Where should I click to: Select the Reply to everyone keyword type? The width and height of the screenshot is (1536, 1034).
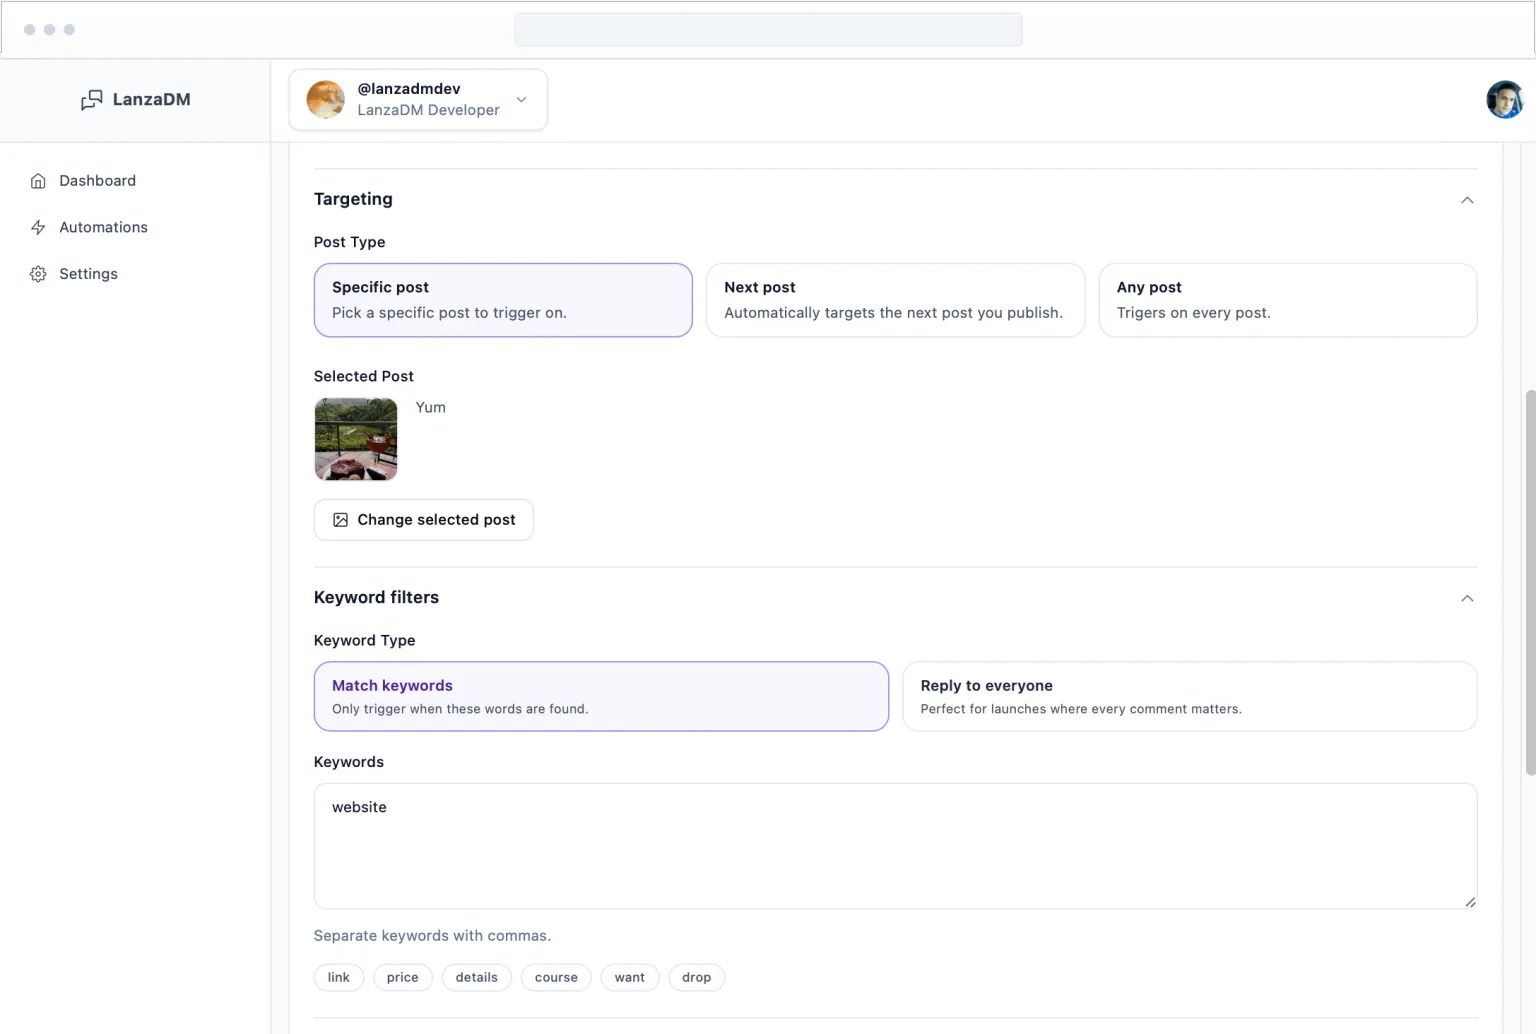click(1188, 696)
